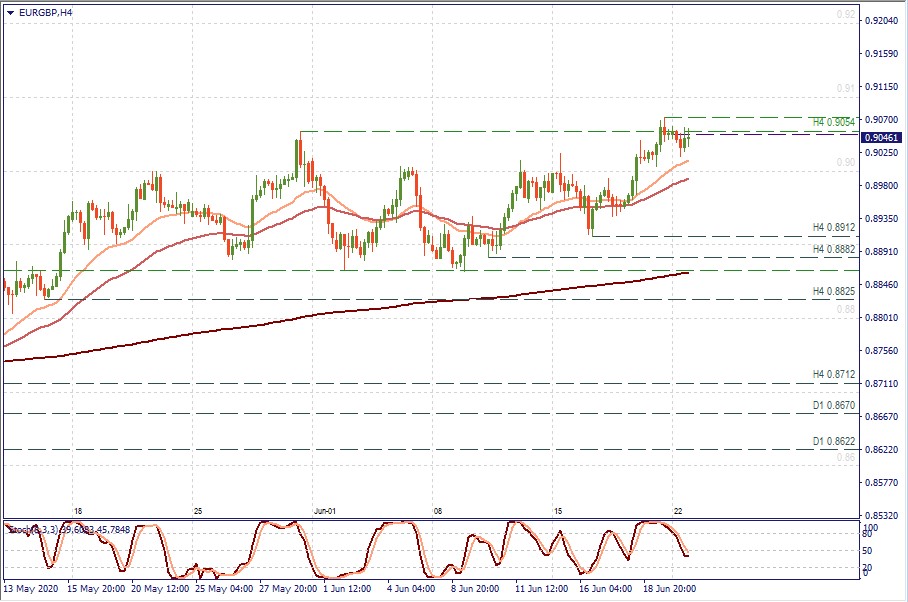
Task: Click the H4 0.8712 level label
Action: click(x=834, y=375)
